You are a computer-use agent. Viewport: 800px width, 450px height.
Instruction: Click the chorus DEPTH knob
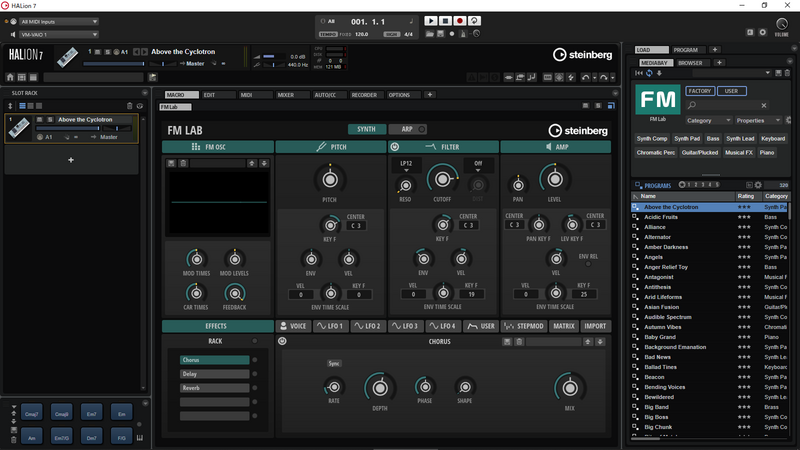tap(380, 388)
